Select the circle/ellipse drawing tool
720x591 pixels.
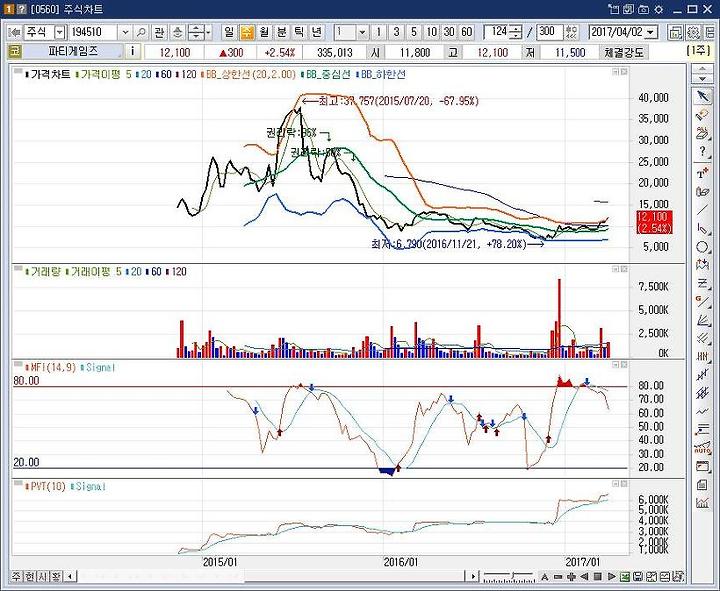(702, 247)
